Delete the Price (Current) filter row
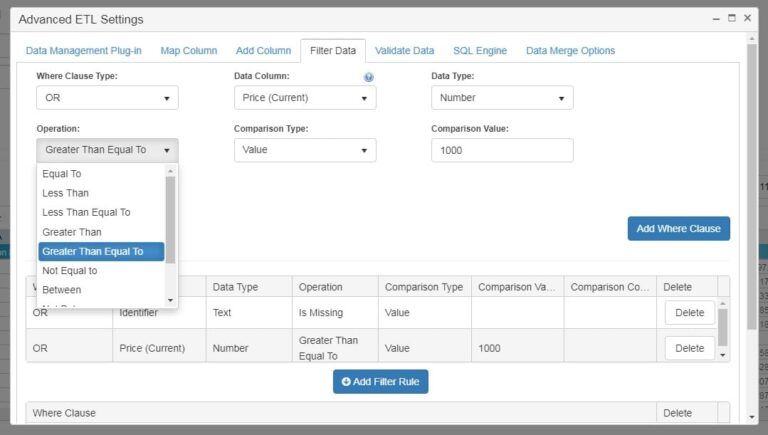This screenshot has width=768, height=435. (x=689, y=348)
